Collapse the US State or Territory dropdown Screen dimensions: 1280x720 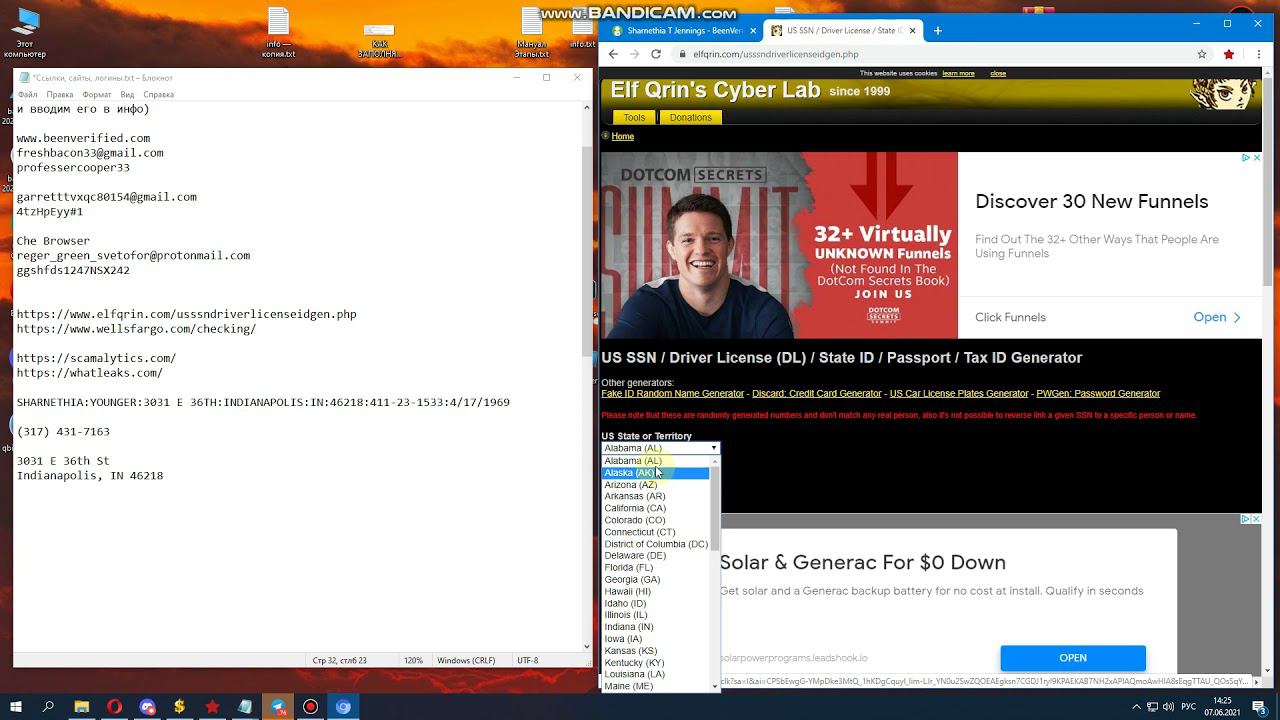(660, 448)
